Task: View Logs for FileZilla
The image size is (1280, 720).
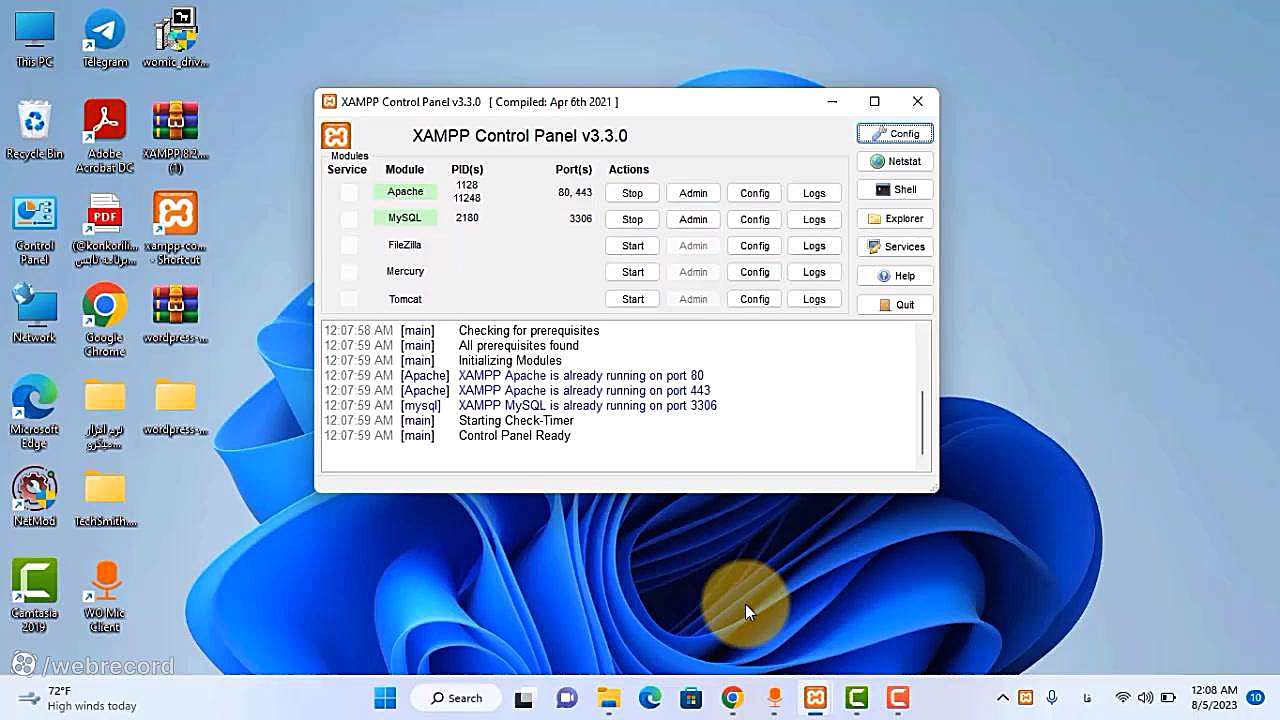Action: (x=814, y=246)
